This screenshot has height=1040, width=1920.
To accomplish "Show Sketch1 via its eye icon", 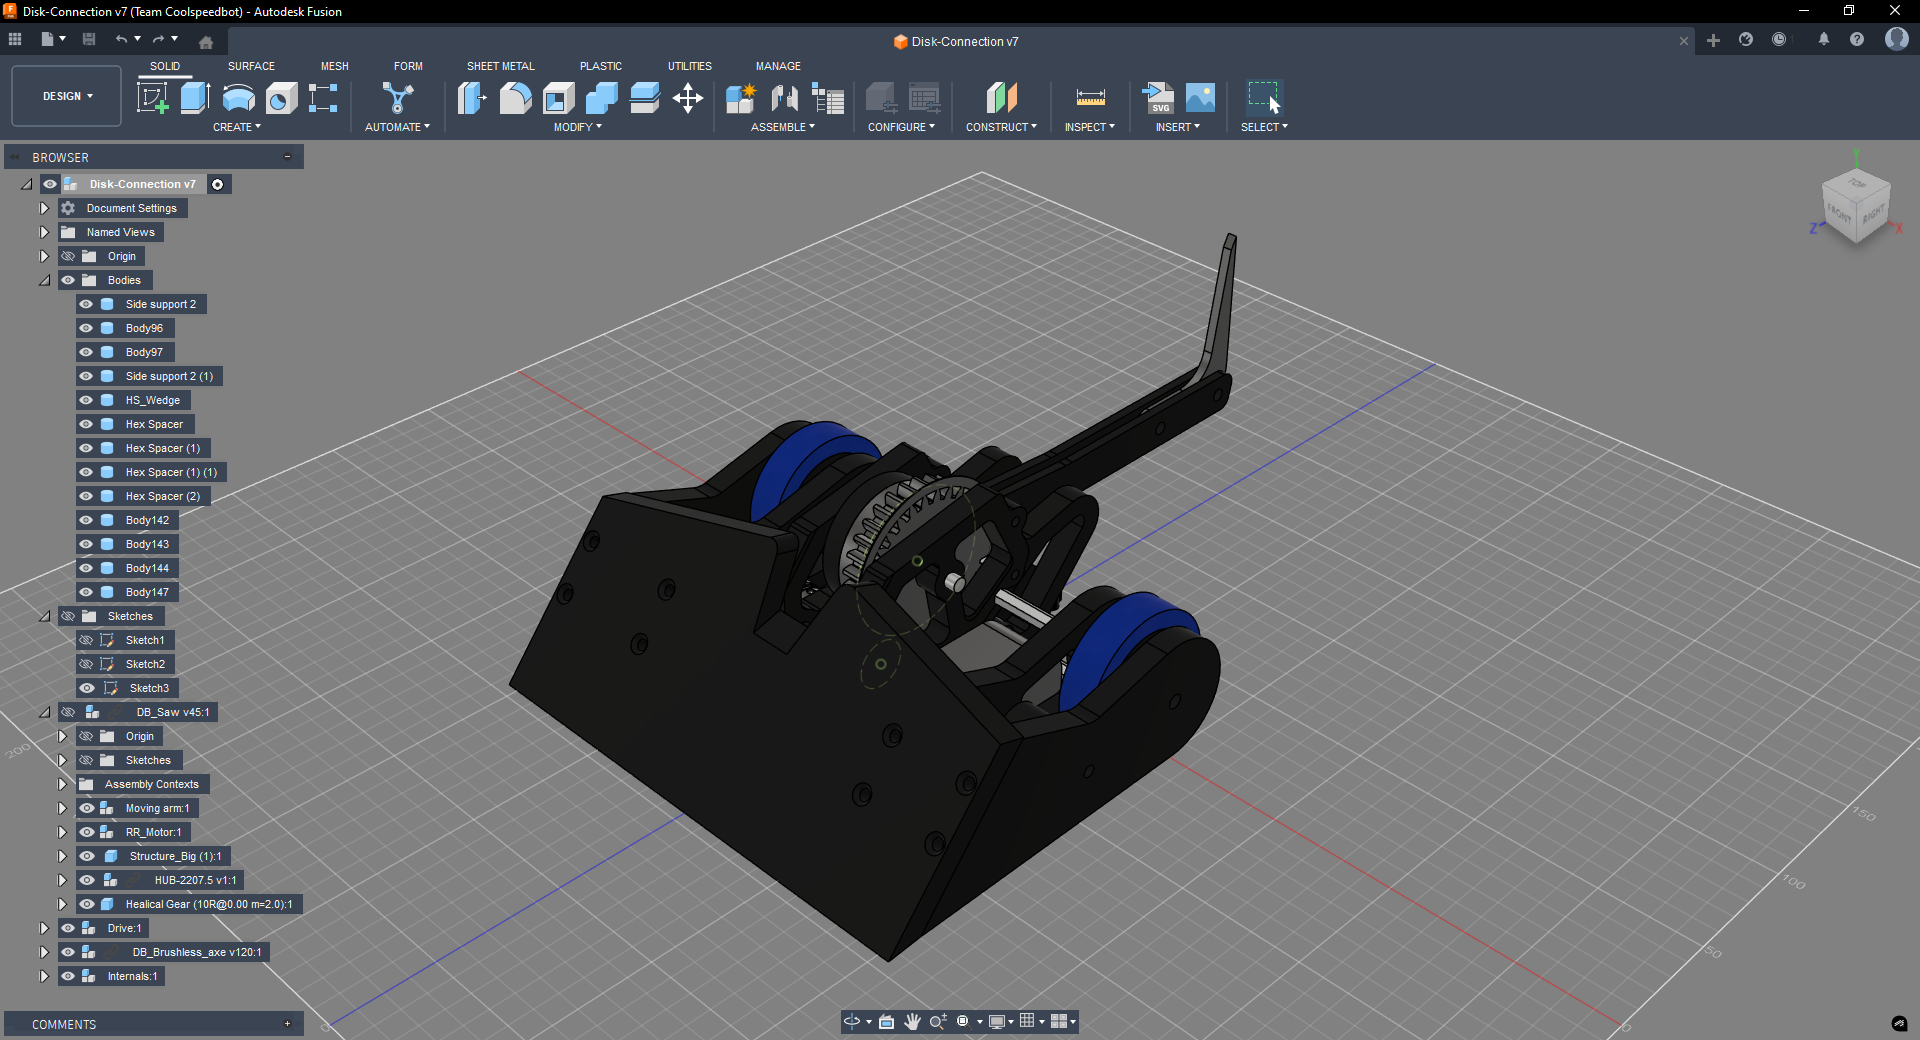I will [86, 640].
